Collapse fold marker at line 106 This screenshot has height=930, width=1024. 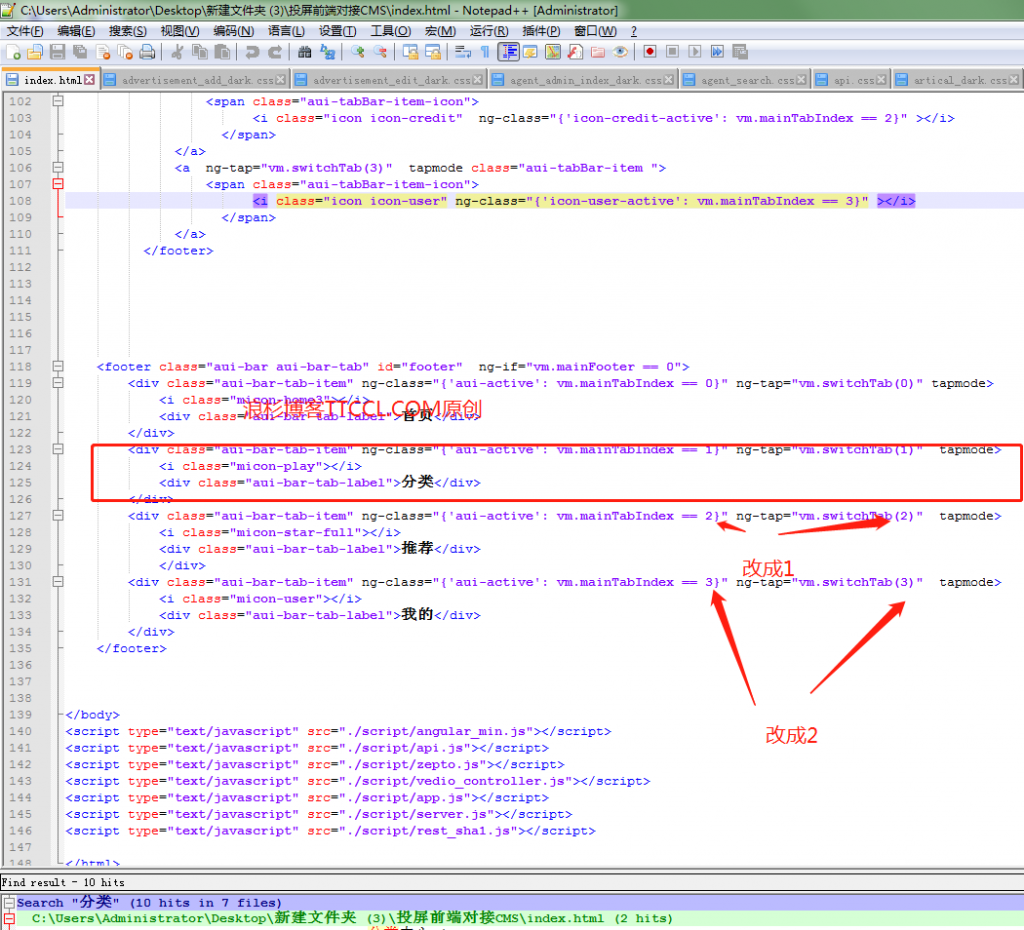point(58,167)
